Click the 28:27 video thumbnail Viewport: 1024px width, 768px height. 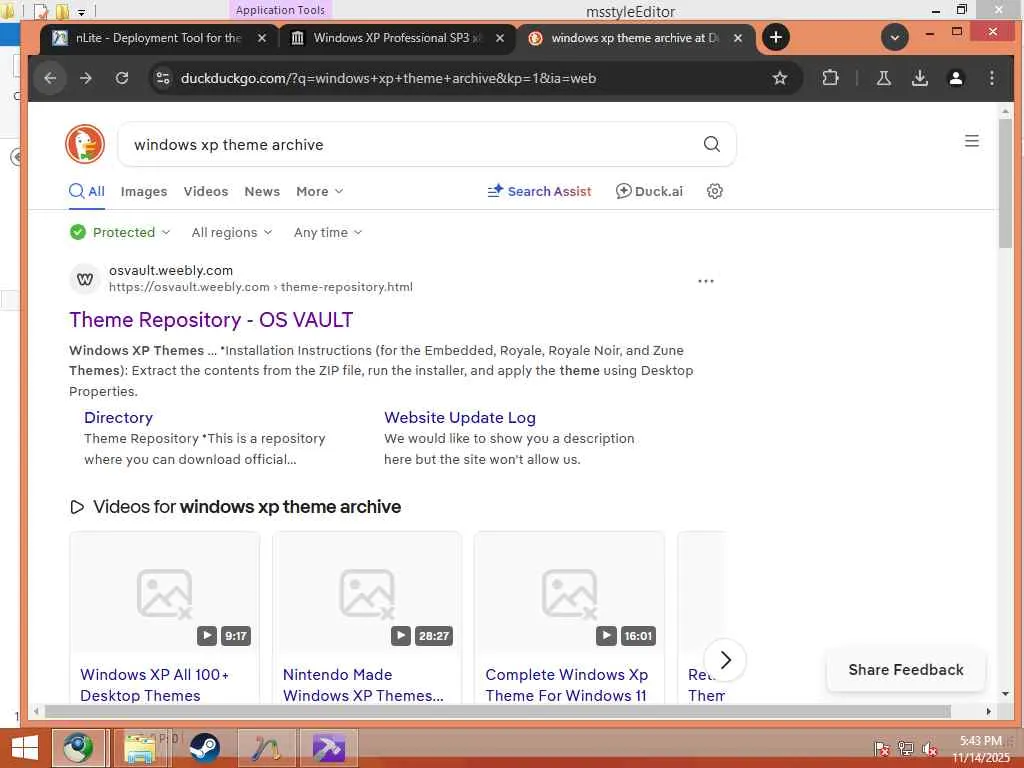(x=367, y=592)
